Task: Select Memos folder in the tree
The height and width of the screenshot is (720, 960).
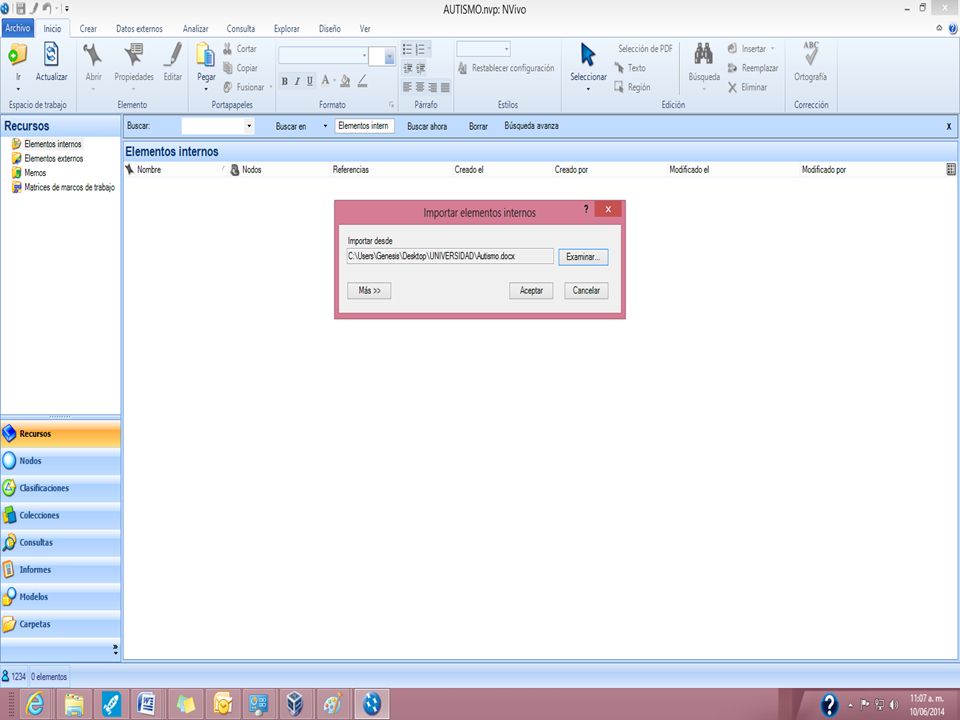Action: 35,173
